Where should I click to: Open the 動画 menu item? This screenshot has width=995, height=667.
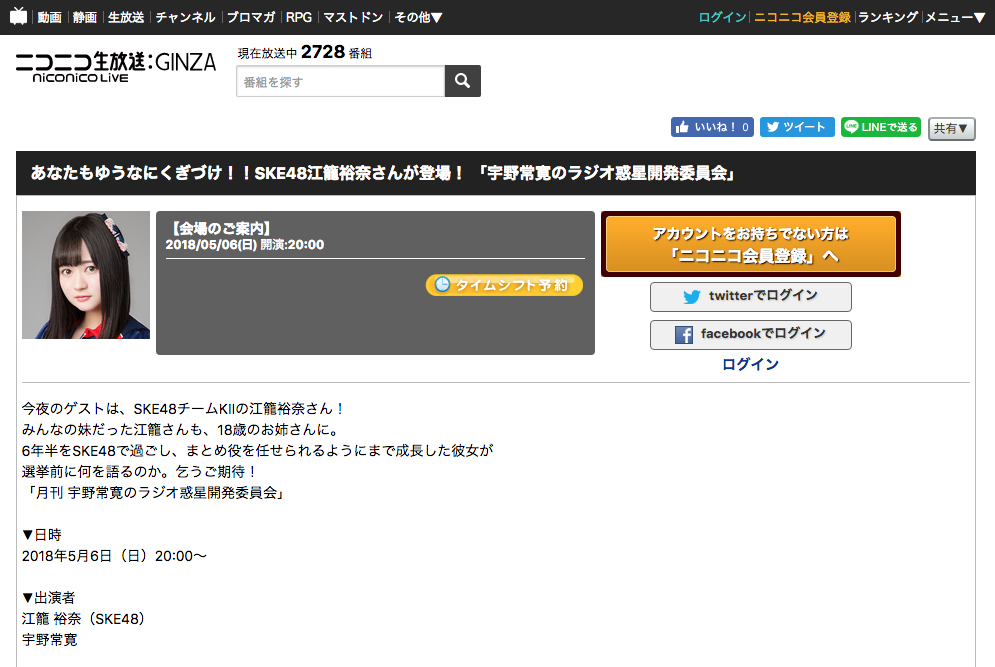coord(49,17)
